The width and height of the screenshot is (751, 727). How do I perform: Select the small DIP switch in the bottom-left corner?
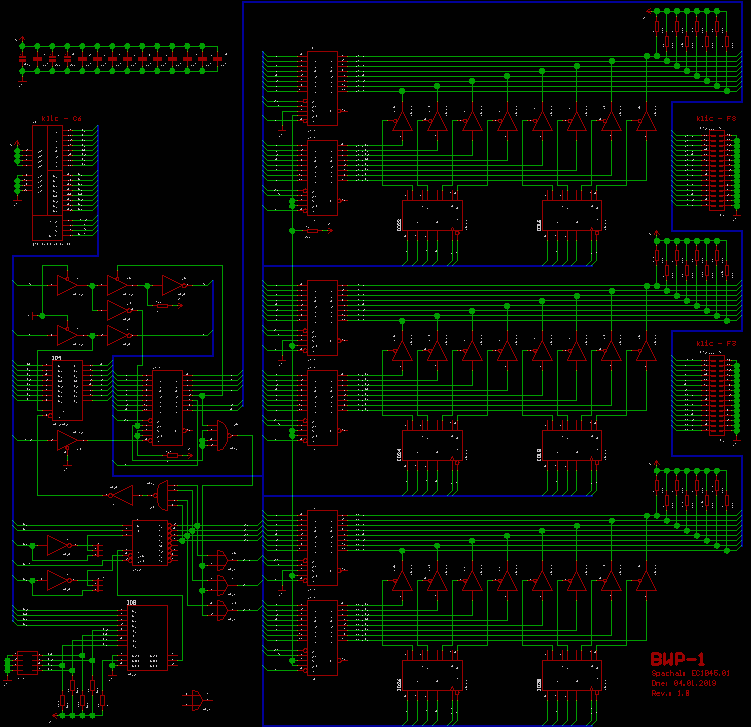click(x=22, y=662)
